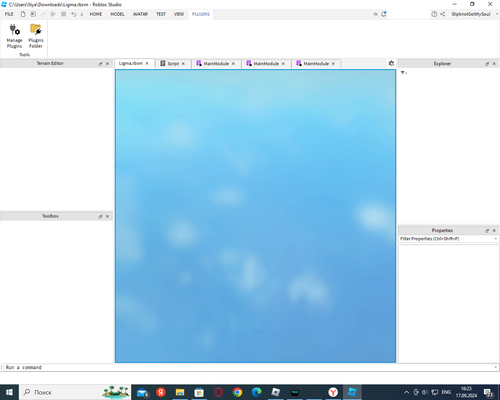Open the SlipknotGotMySoul account dropdown
Image resolution: width=500 pixels, height=400 pixels.
point(475,14)
